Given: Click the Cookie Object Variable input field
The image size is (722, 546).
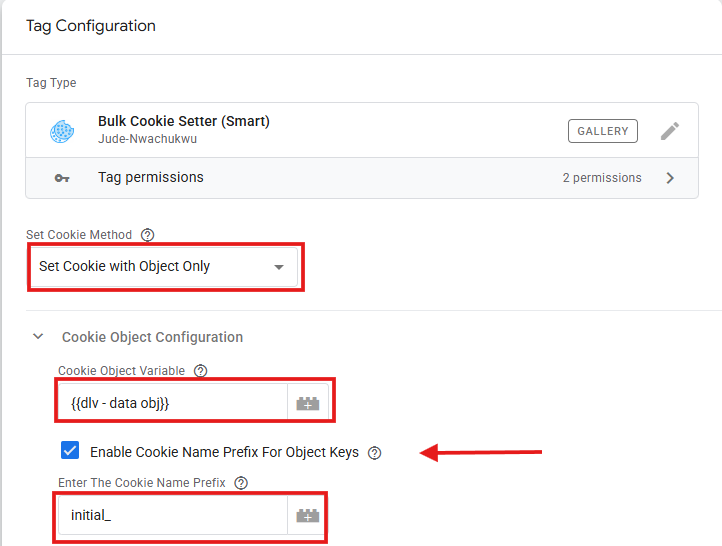Looking at the screenshot, I should [170, 404].
